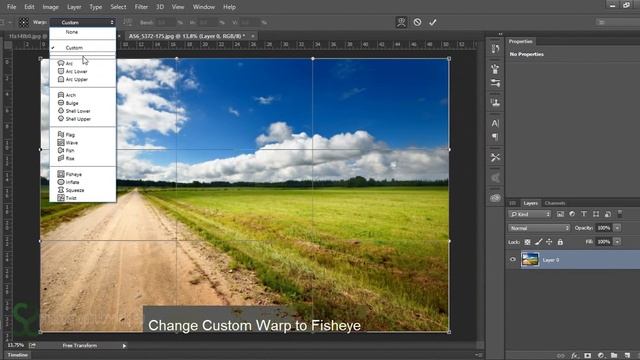The image size is (640, 360).
Task: Collapse the panel dock double-arrow
Action: tap(500, 34)
